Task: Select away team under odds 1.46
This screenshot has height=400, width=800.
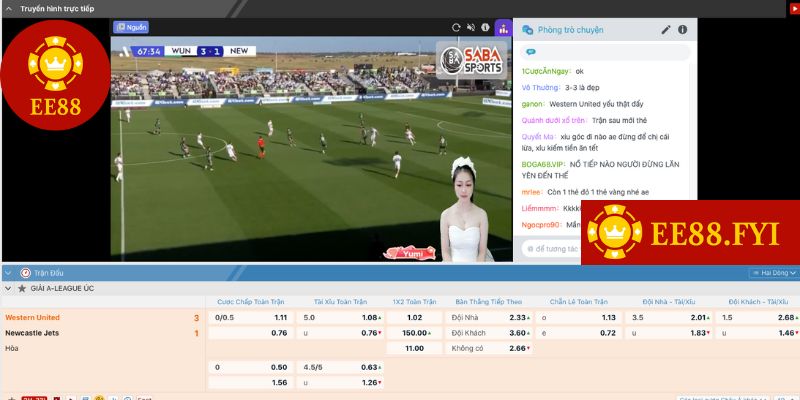Action: (x=758, y=333)
